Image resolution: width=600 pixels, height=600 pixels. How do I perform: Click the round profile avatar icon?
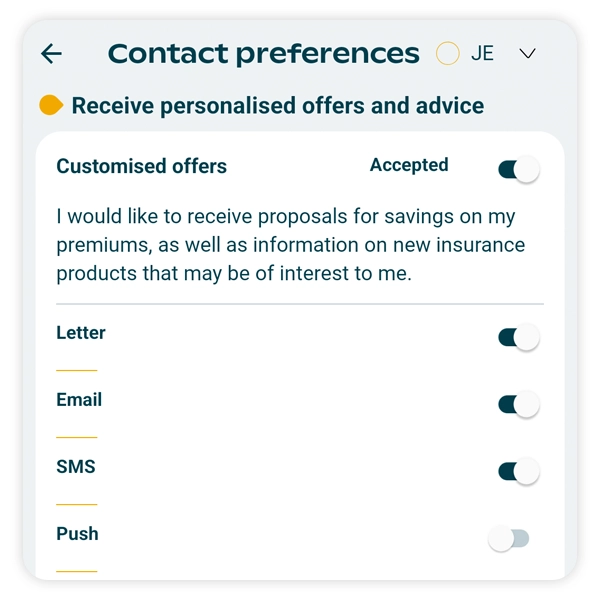(x=447, y=54)
